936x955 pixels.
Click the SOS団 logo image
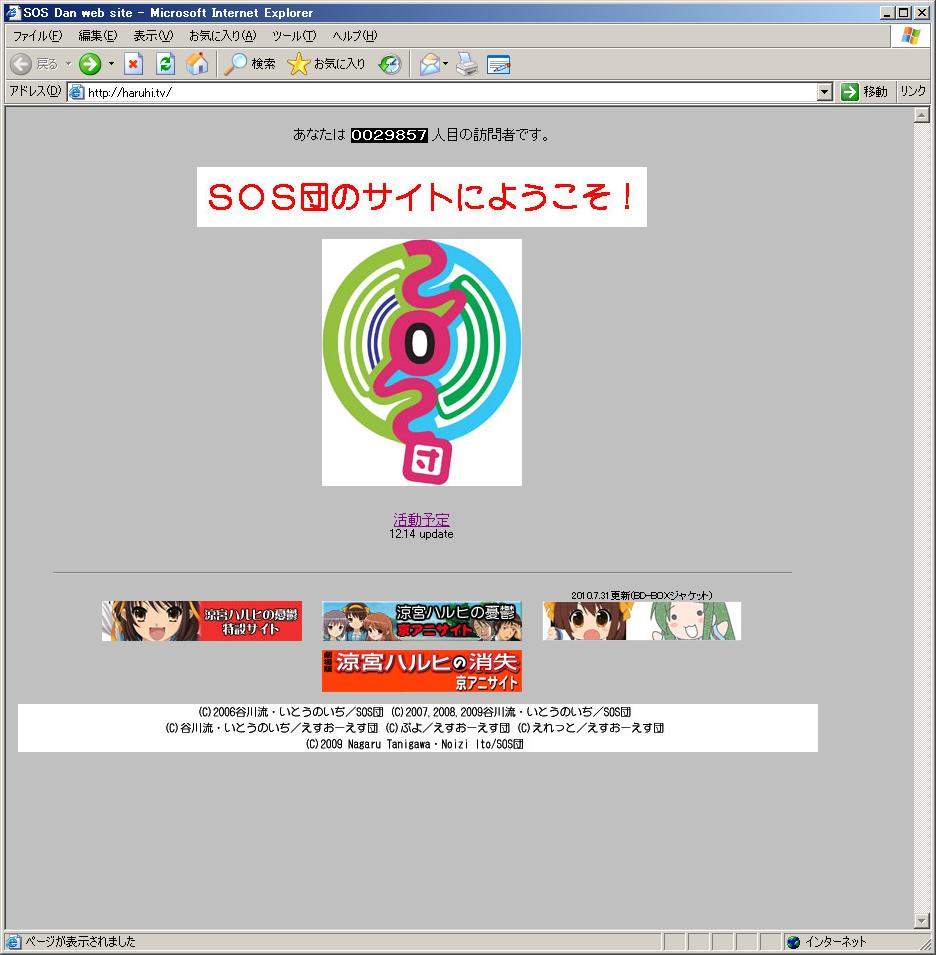[x=422, y=362]
